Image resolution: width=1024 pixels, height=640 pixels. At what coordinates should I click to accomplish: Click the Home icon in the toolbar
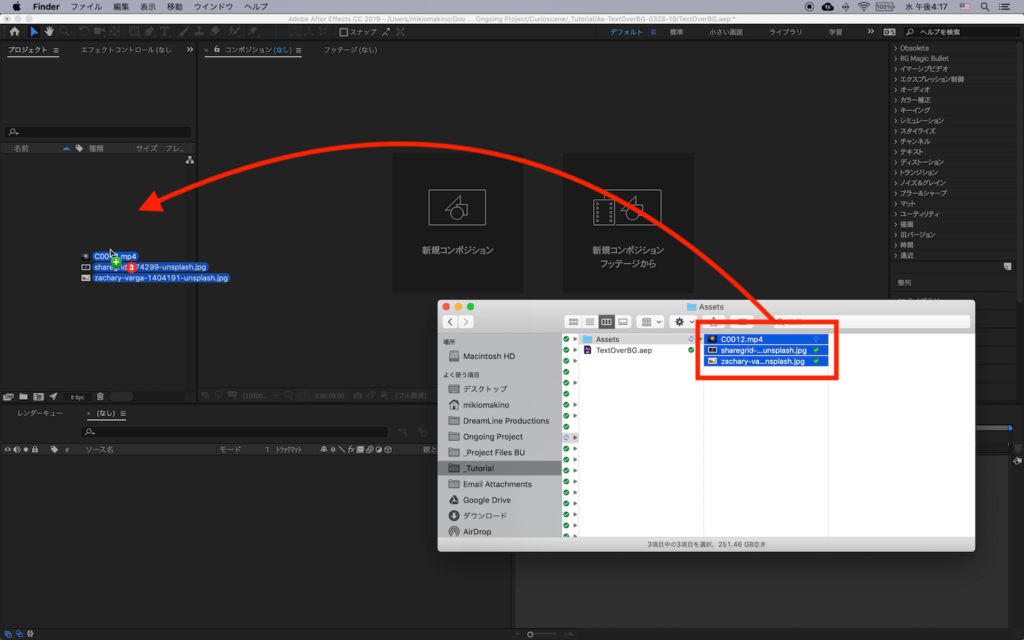point(15,31)
